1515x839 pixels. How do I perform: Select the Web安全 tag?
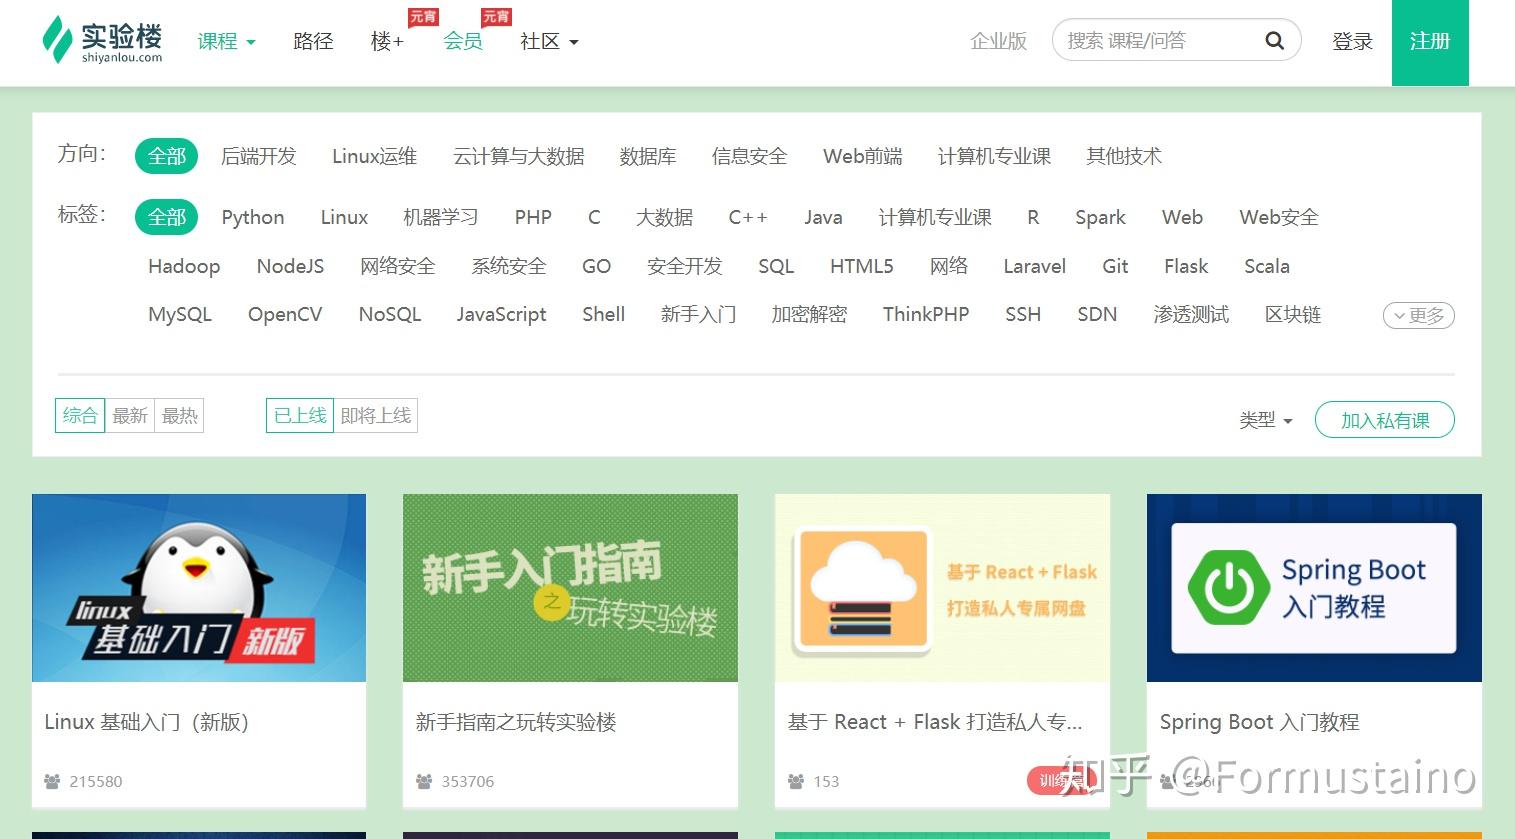coord(1279,217)
